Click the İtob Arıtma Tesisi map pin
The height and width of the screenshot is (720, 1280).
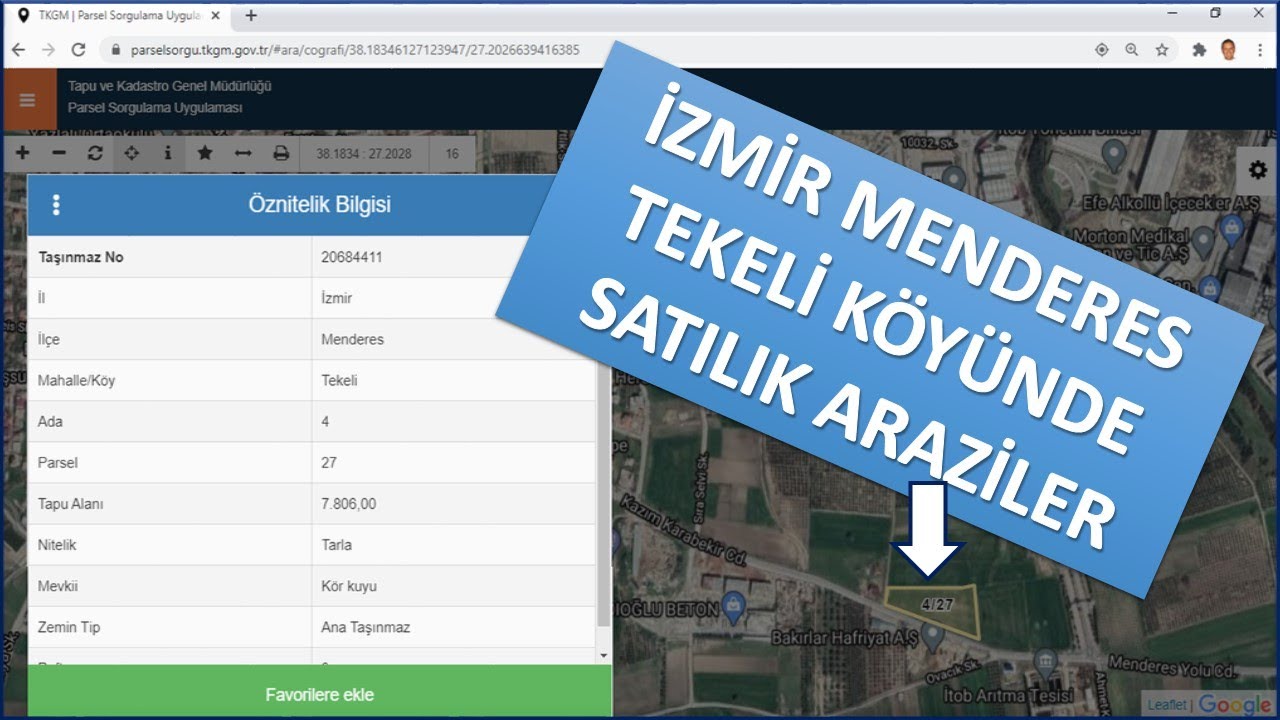pyautogui.click(x=1046, y=661)
